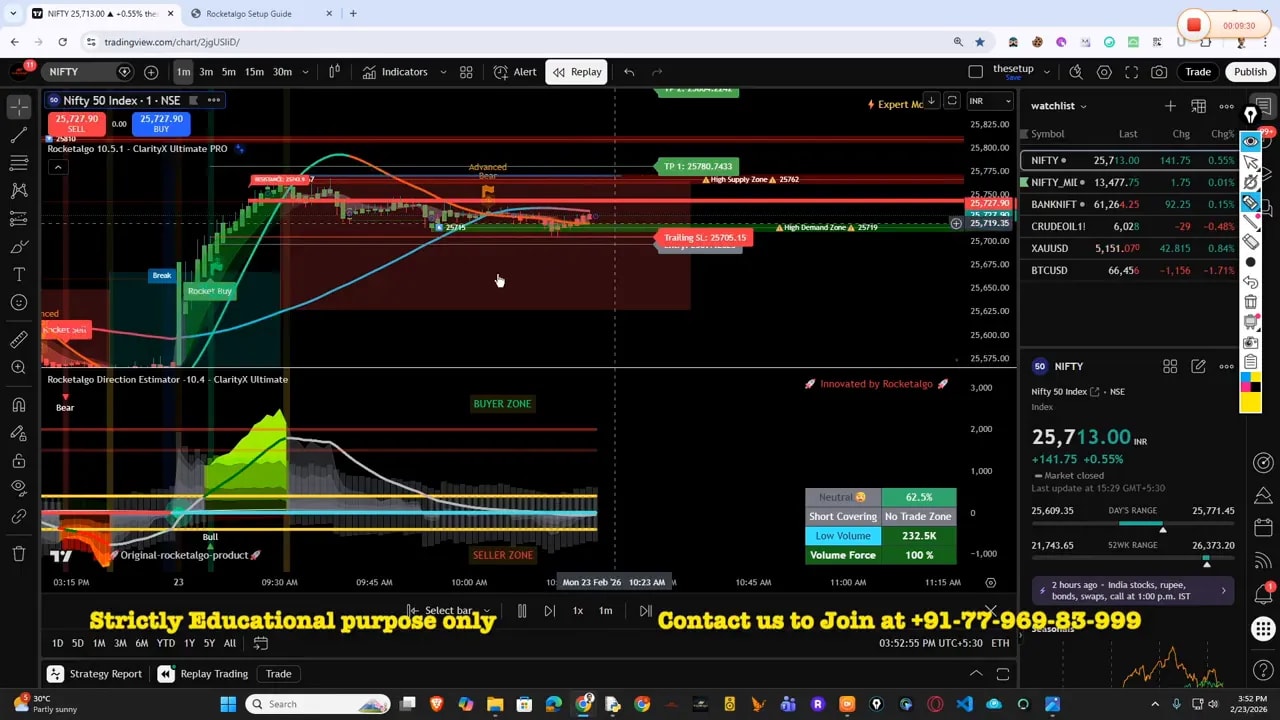Screen dimensions: 1280x720
Task: Take a chart snapshot with the camera icon
Action: [1159, 71]
